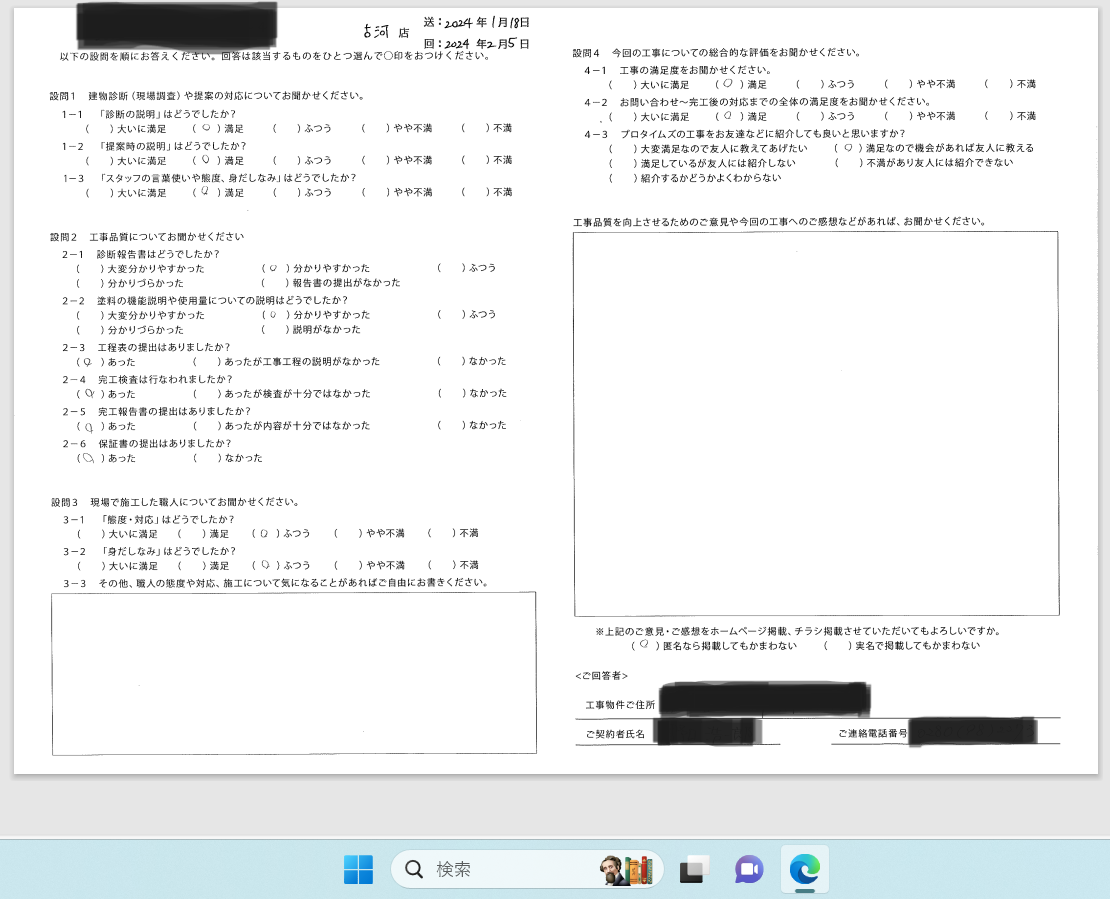Open the Windows Start menu
Viewport: 1110px width, 899px height.
[358, 870]
